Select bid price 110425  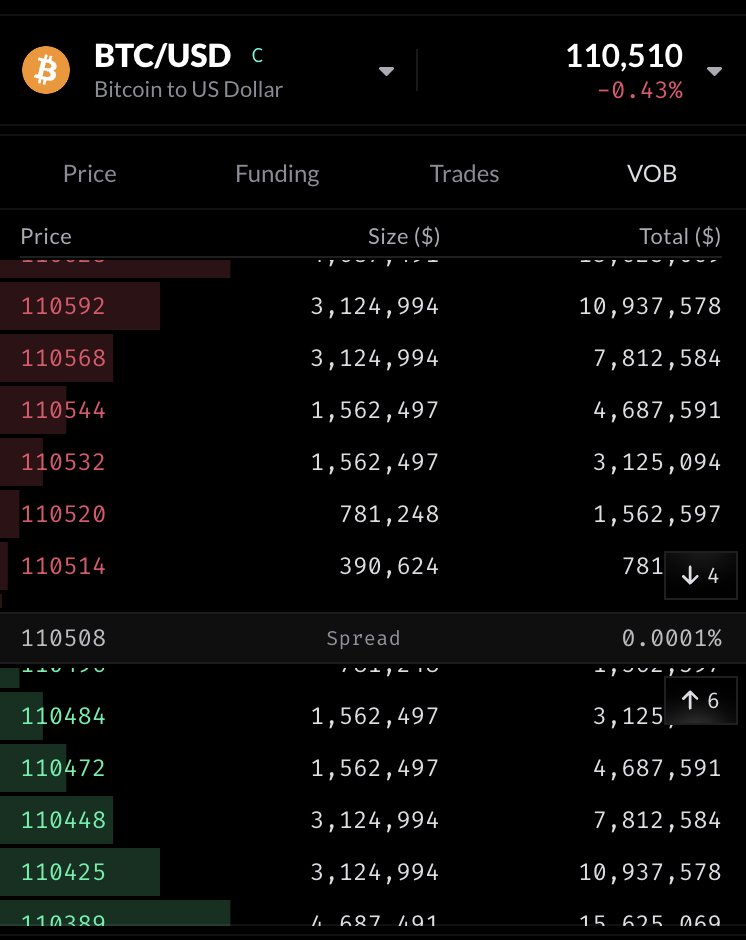[64, 872]
